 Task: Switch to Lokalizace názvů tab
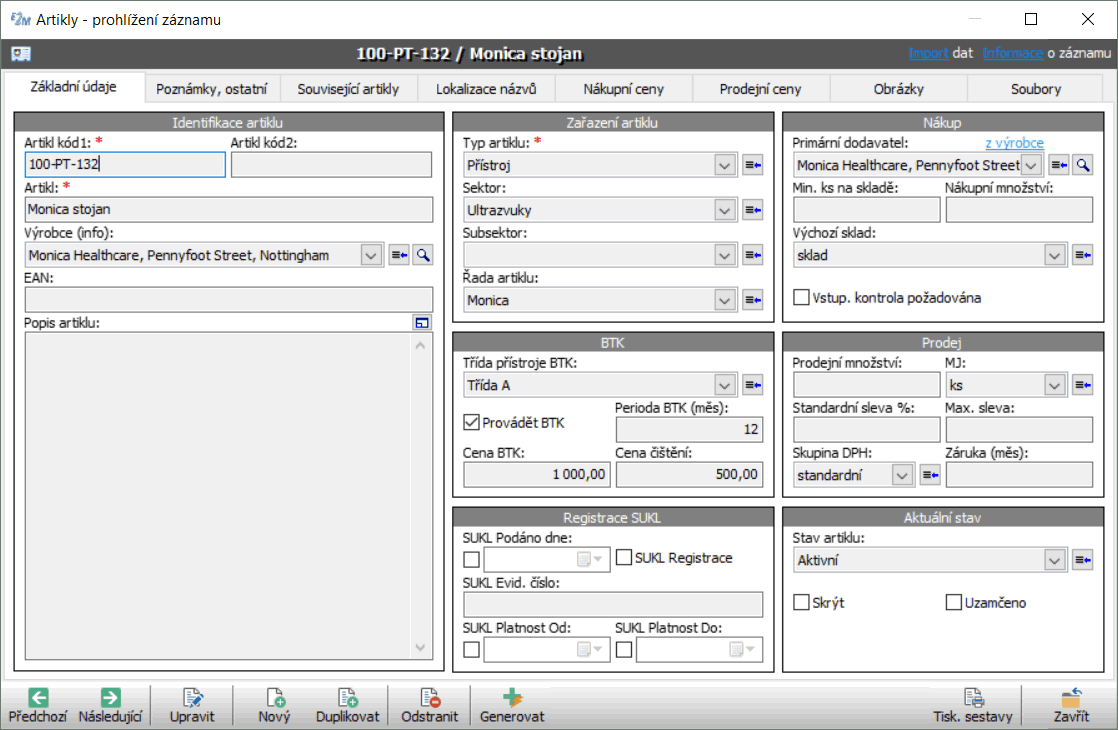(486, 89)
